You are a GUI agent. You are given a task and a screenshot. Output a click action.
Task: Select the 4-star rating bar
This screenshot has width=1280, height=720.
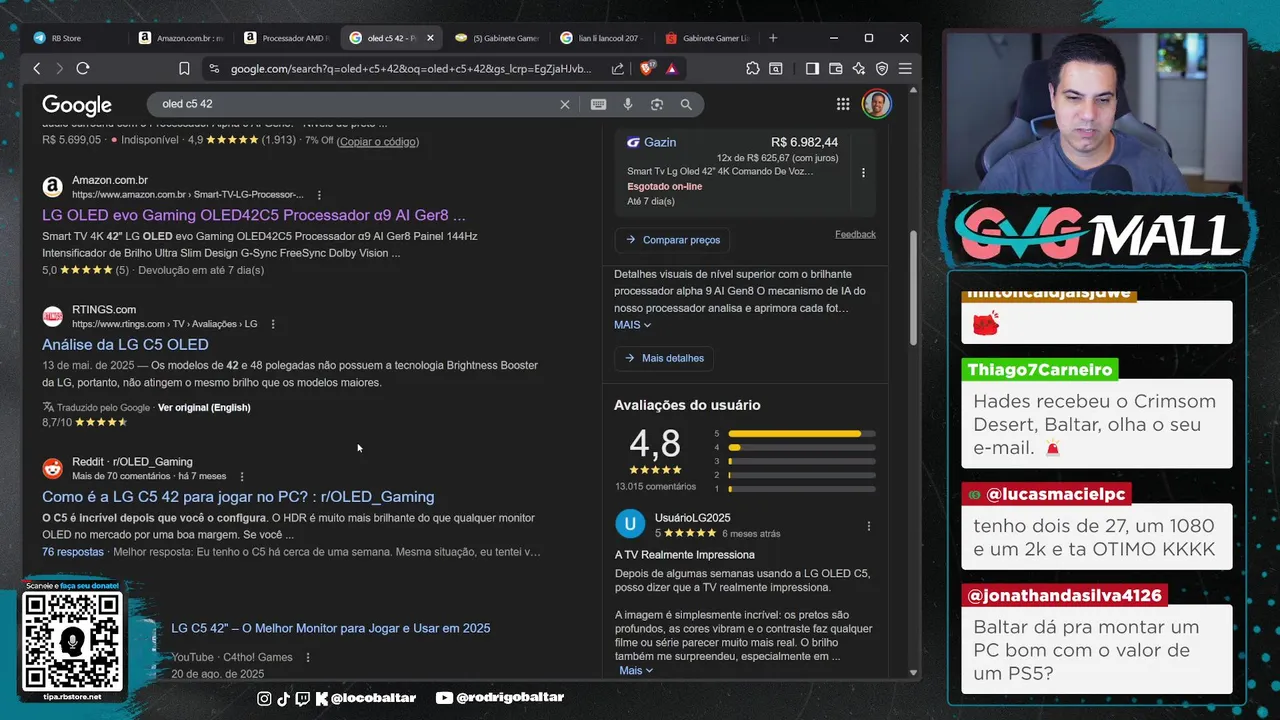click(802, 448)
